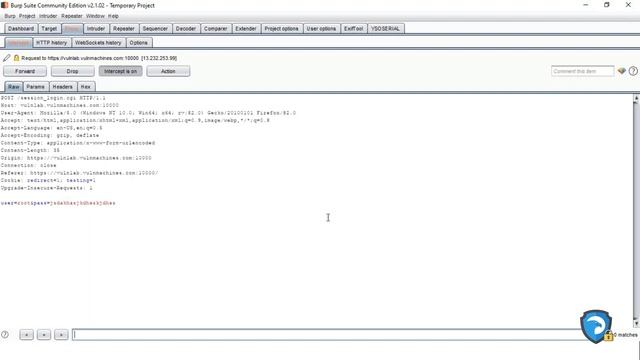
Task: Click the search-previous '<' button
Action: tap(27, 335)
